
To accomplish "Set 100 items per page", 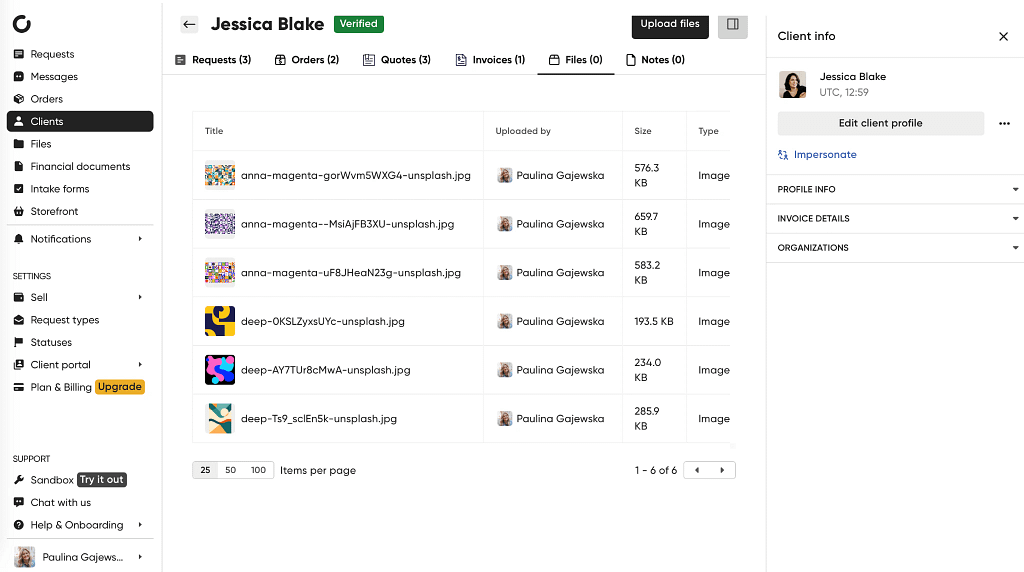I will (x=259, y=470).
